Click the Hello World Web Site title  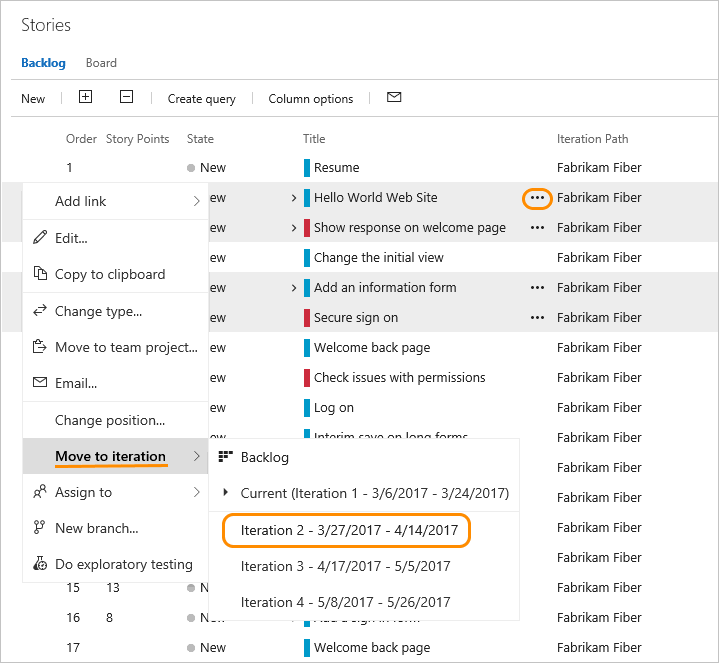click(375, 198)
